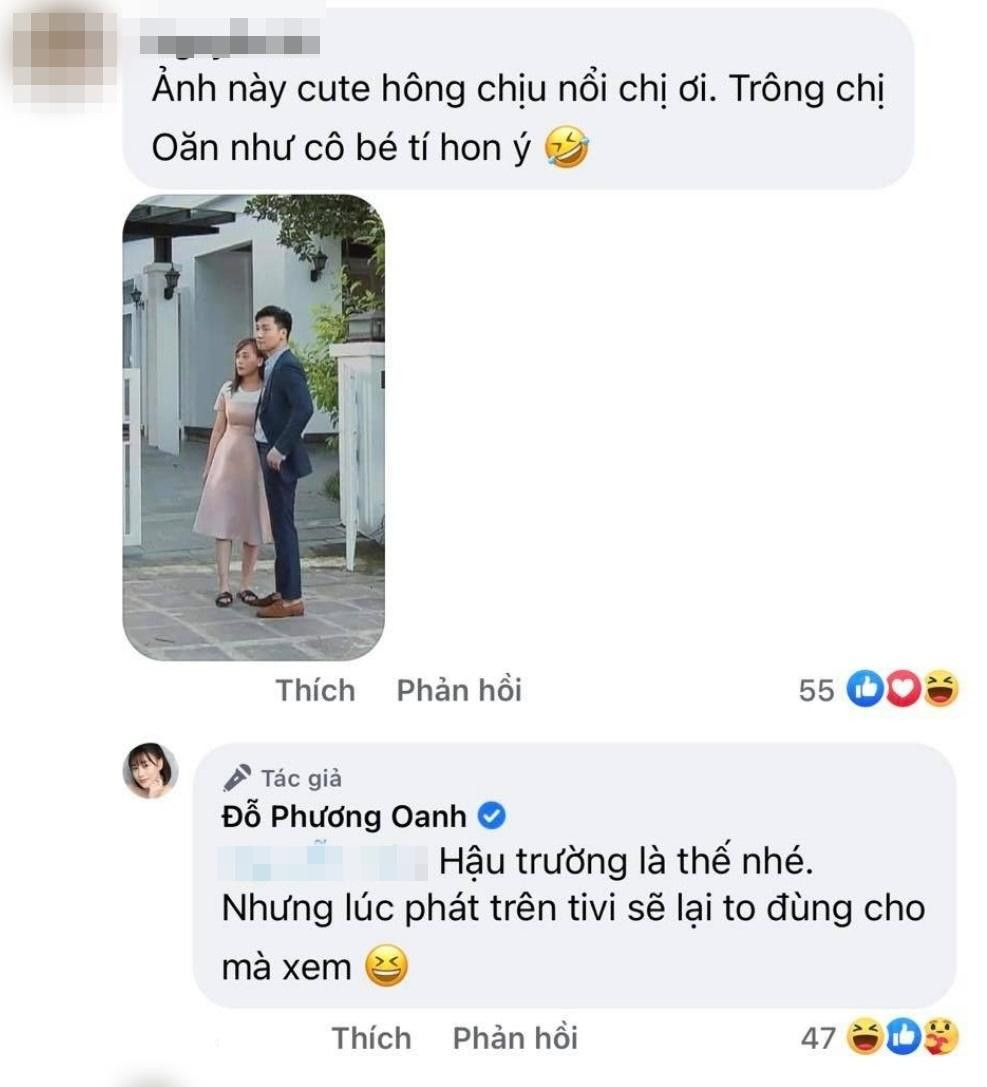Click Phản hồi under the first comment
Image resolution: width=987 pixels, height=1087 pixels.
[459, 690]
